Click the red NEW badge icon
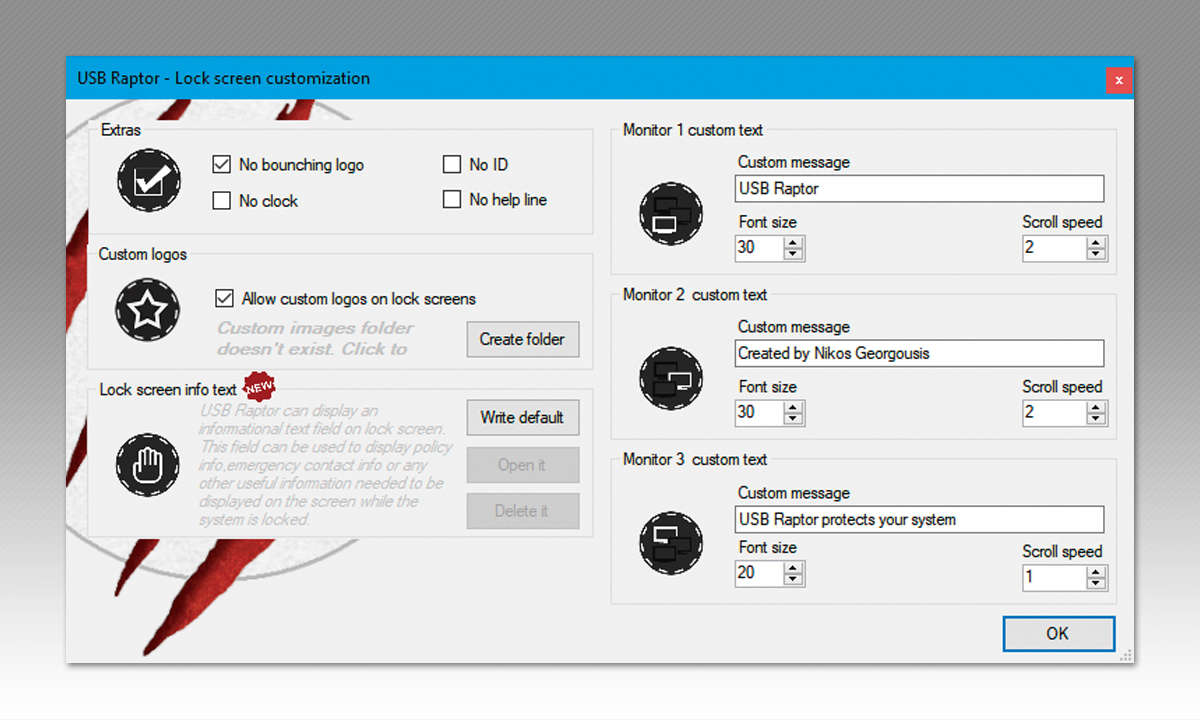Image resolution: width=1200 pixels, height=720 pixels. 260,385
